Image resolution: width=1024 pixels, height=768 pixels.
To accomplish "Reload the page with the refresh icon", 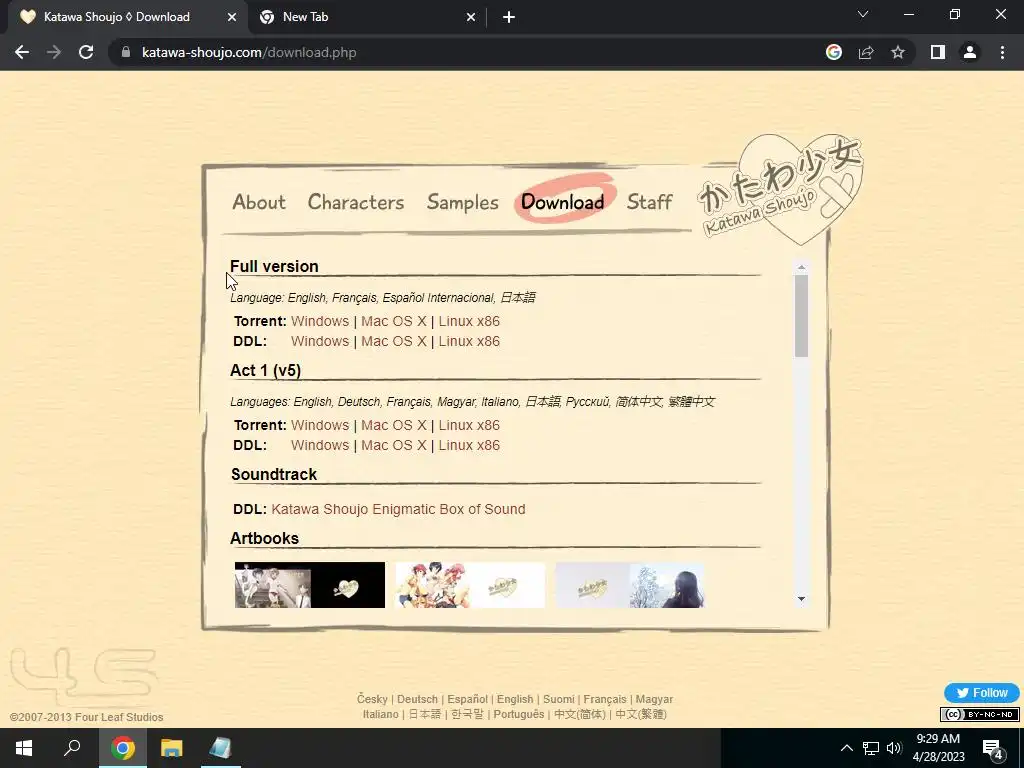I will tap(86, 52).
